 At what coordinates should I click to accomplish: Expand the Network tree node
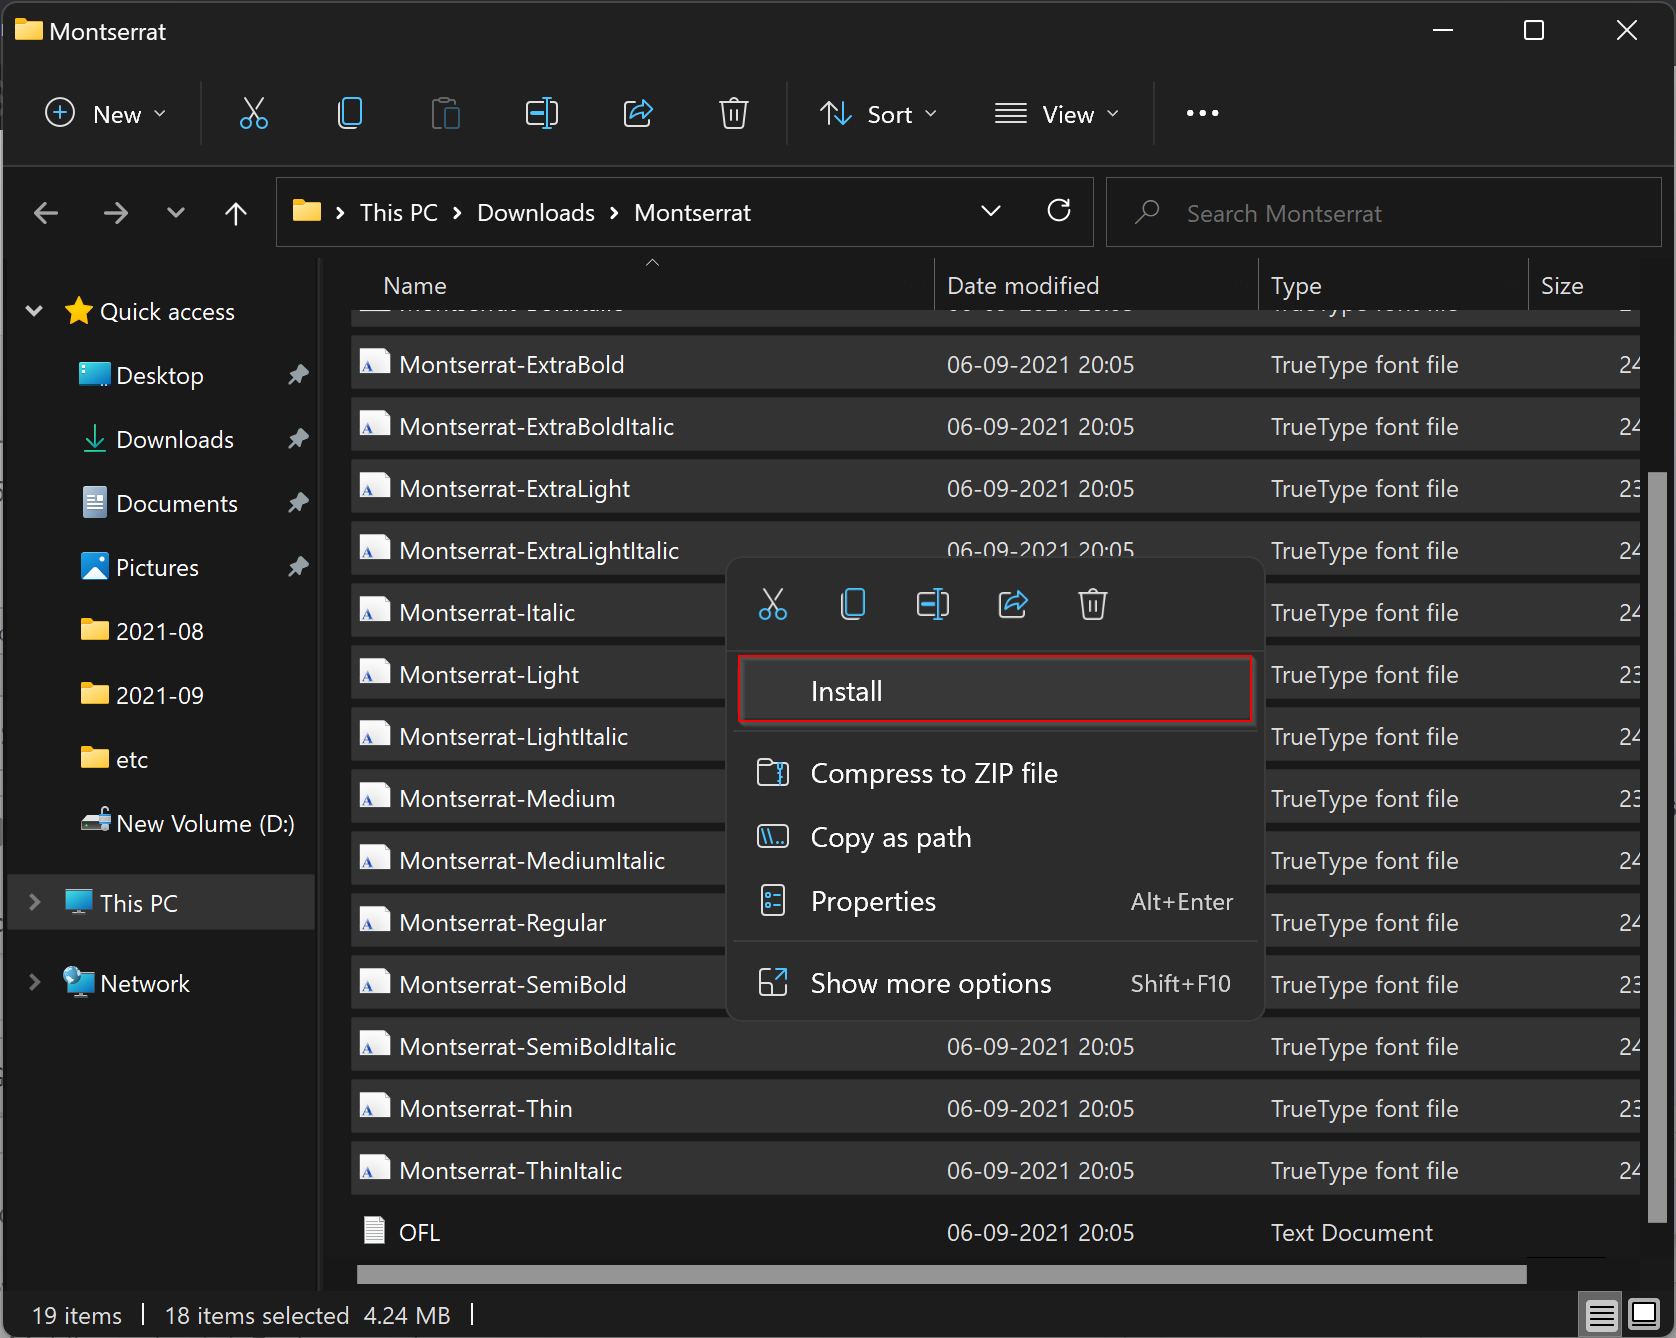(34, 982)
